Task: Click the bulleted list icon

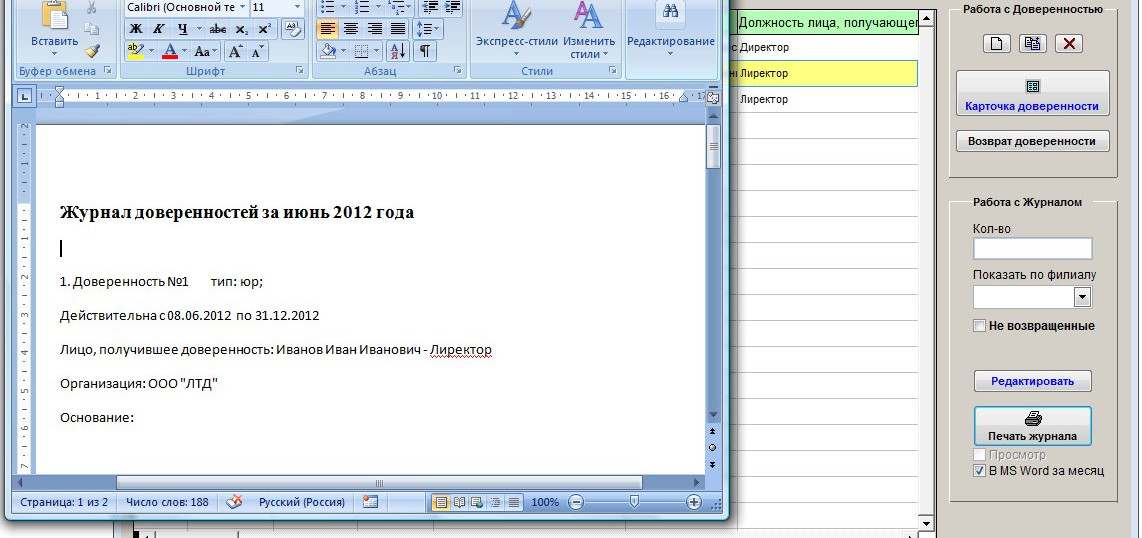Action: click(328, 7)
